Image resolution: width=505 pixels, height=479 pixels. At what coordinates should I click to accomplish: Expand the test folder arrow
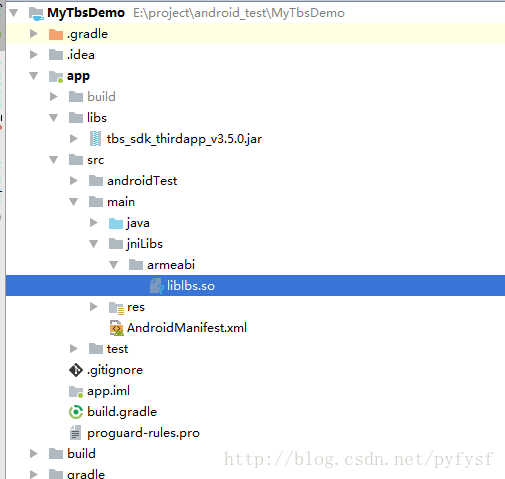tap(73, 349)
